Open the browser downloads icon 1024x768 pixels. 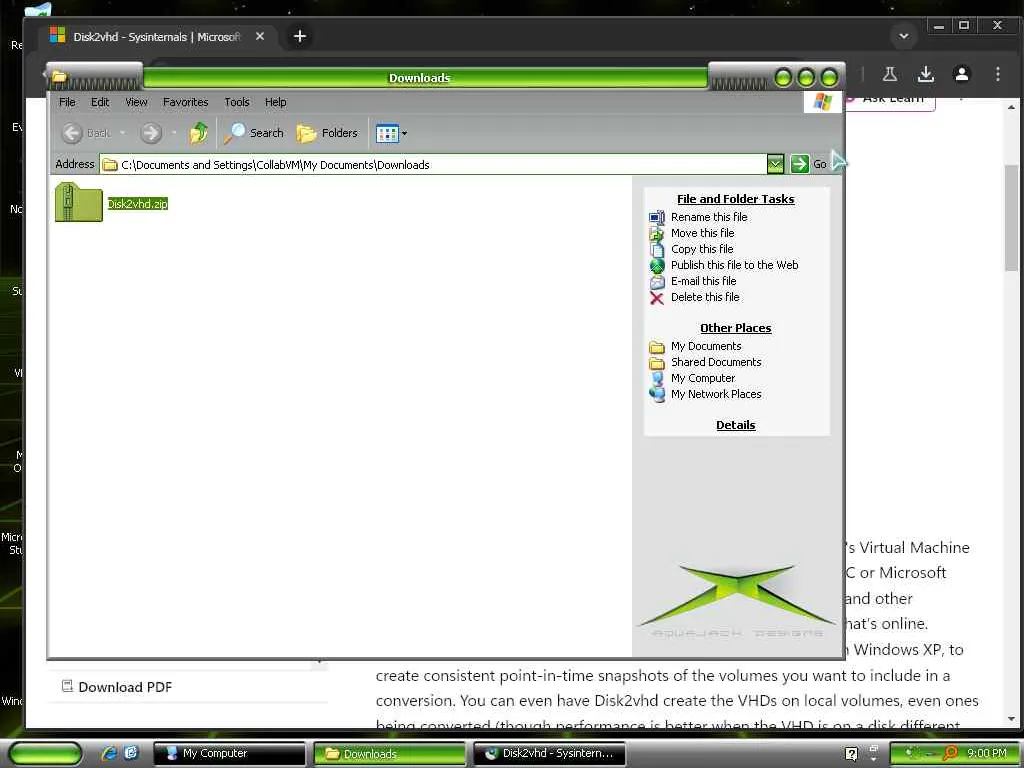coord(925,74)
